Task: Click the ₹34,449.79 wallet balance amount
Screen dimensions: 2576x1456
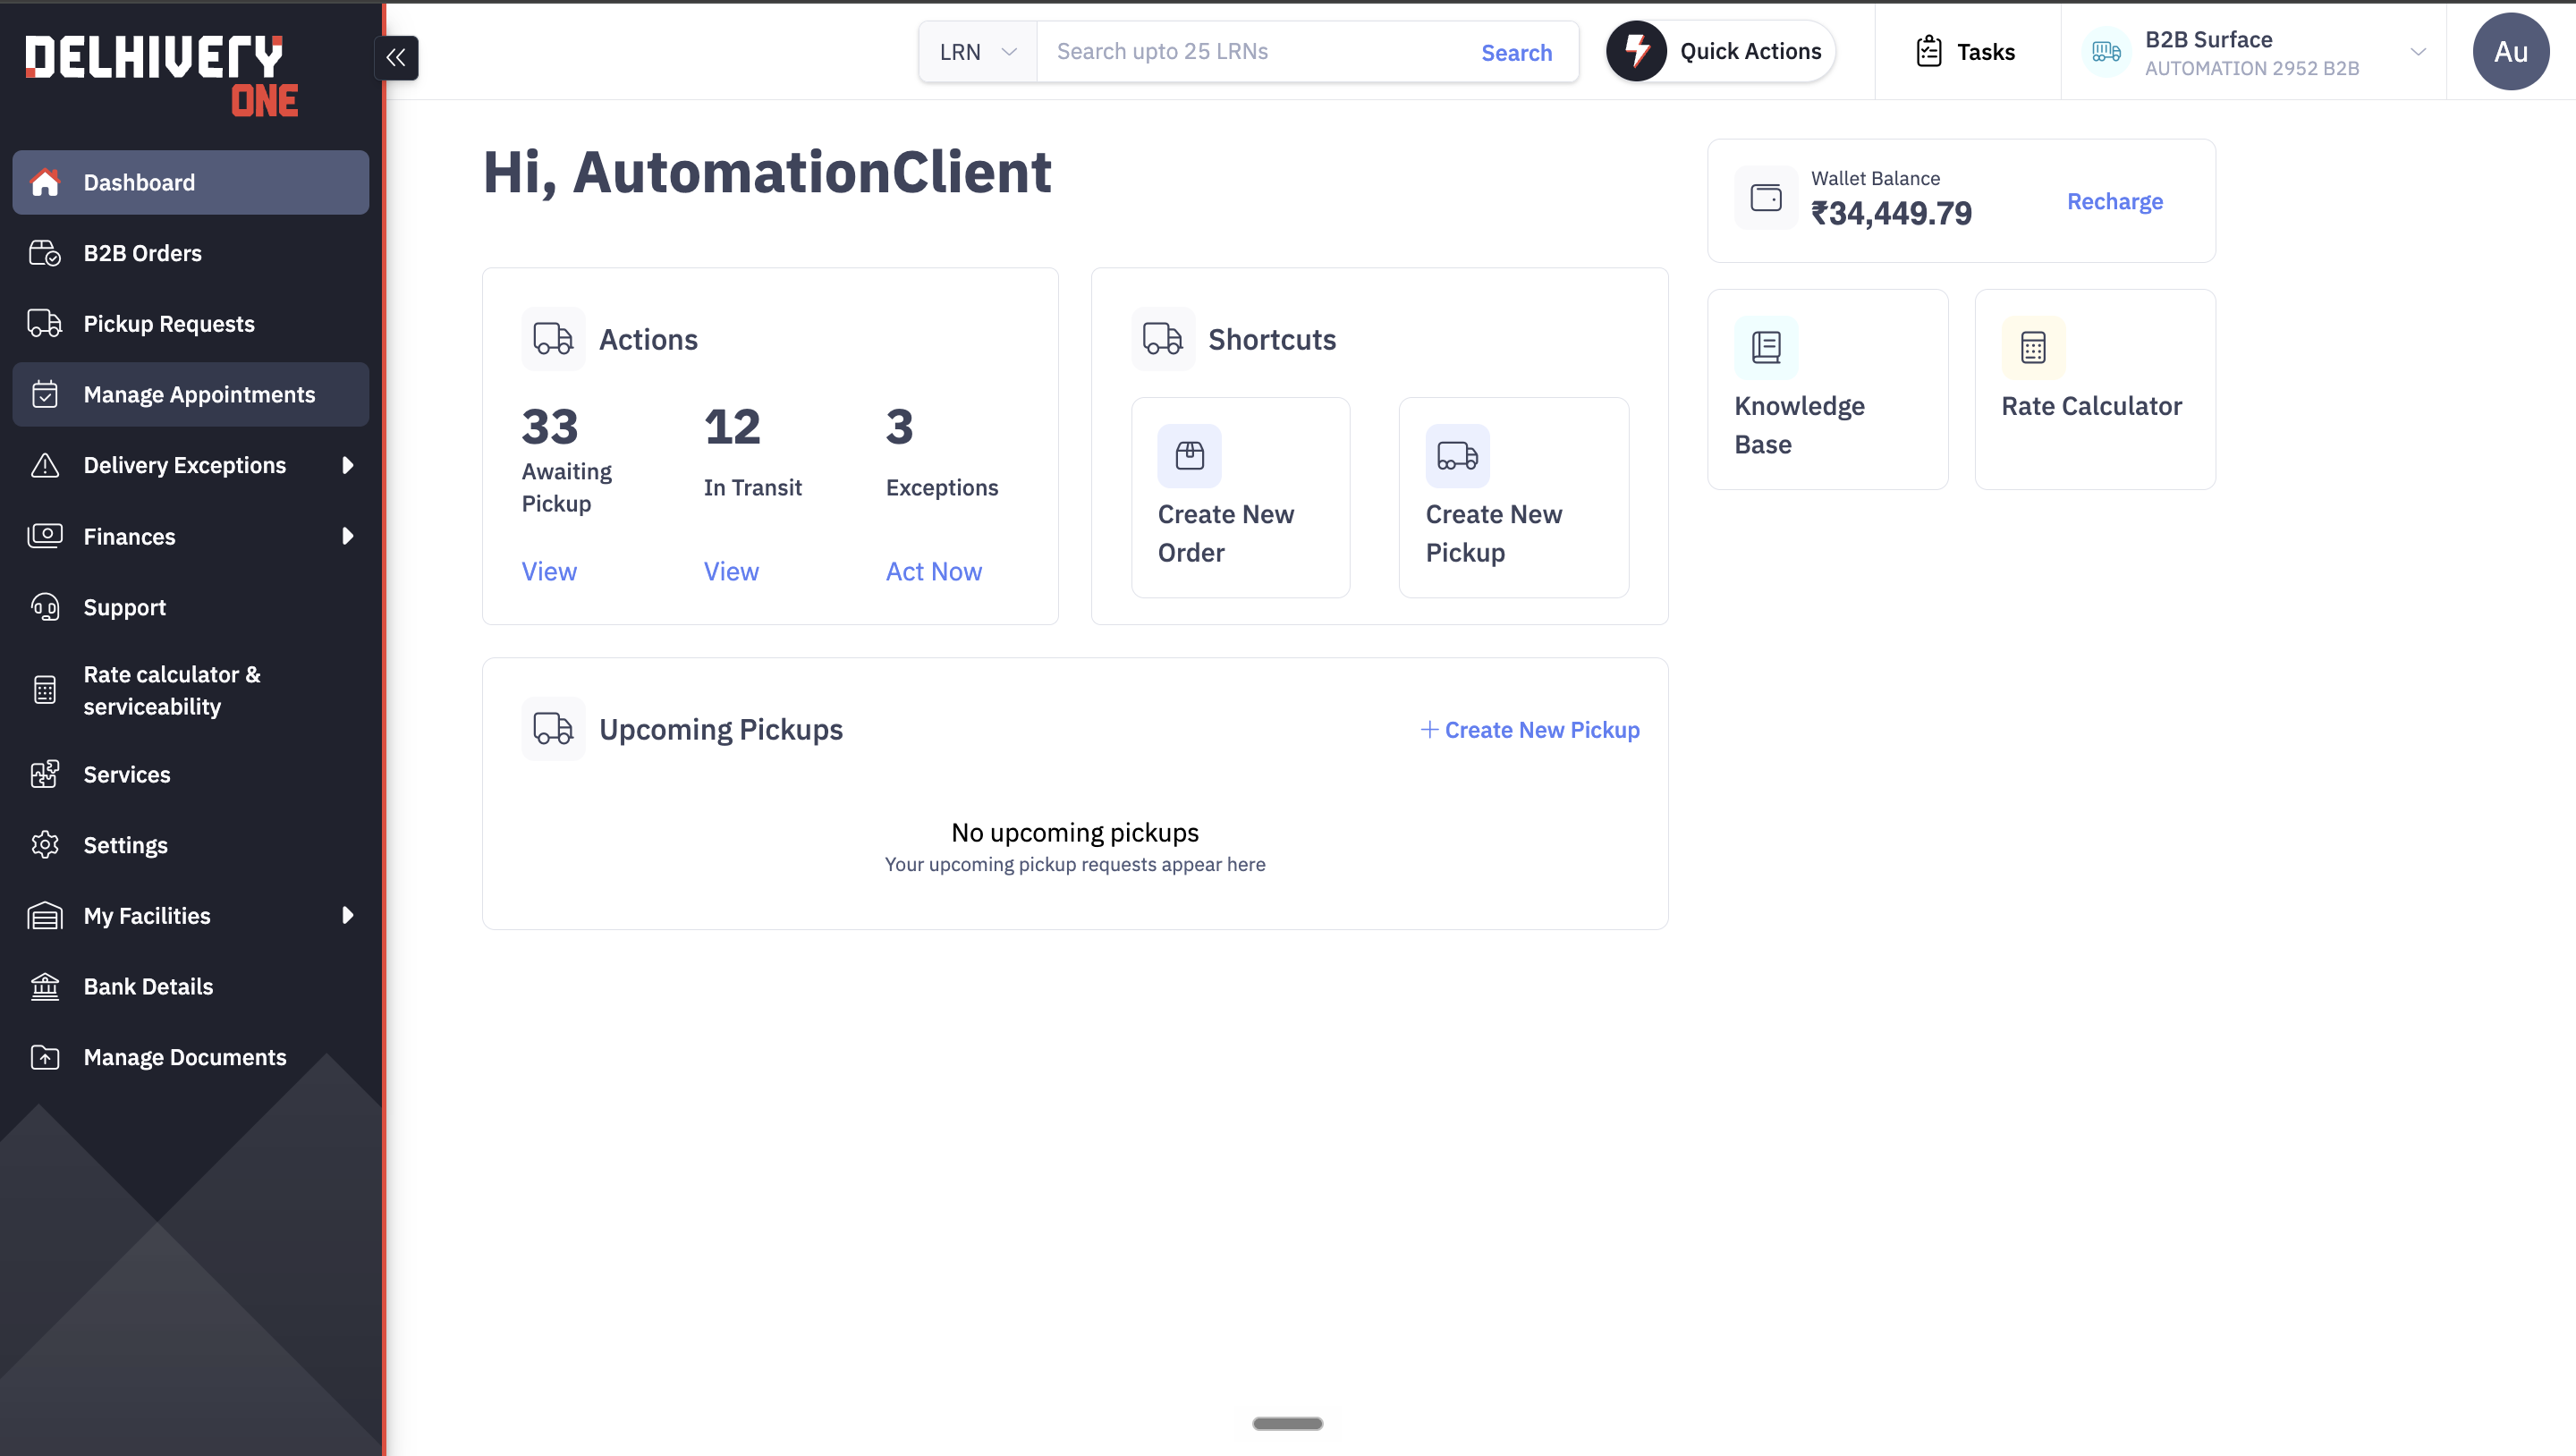Action: click(1891, 213)
